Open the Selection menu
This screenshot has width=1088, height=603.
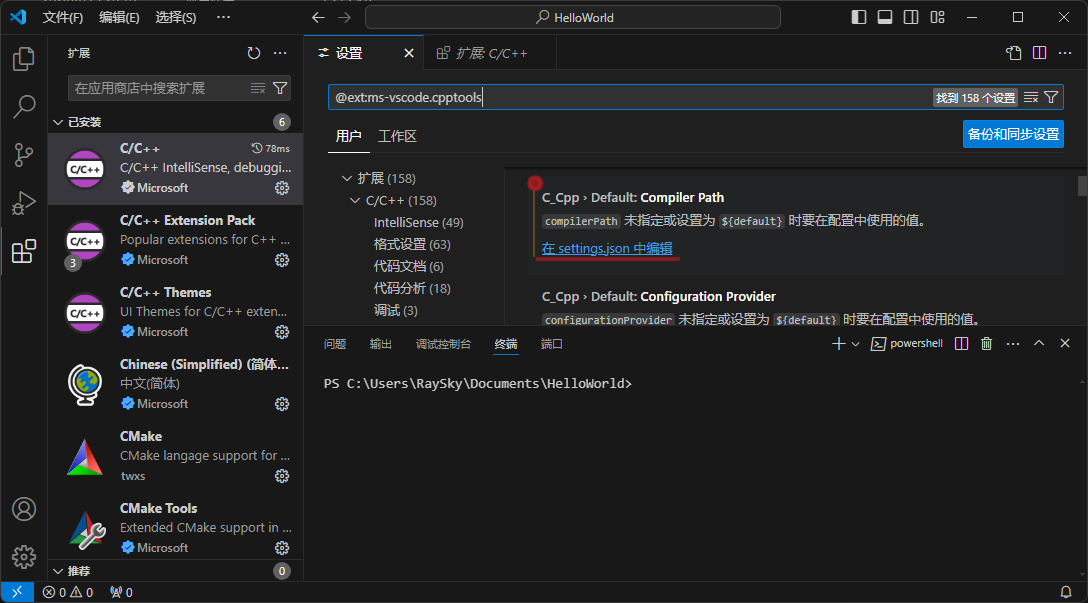coord(176,17)
